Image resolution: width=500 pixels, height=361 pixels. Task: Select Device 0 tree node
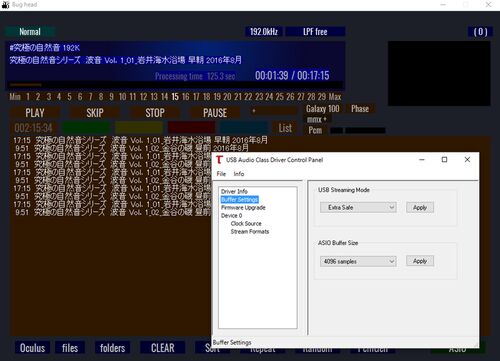231,215
